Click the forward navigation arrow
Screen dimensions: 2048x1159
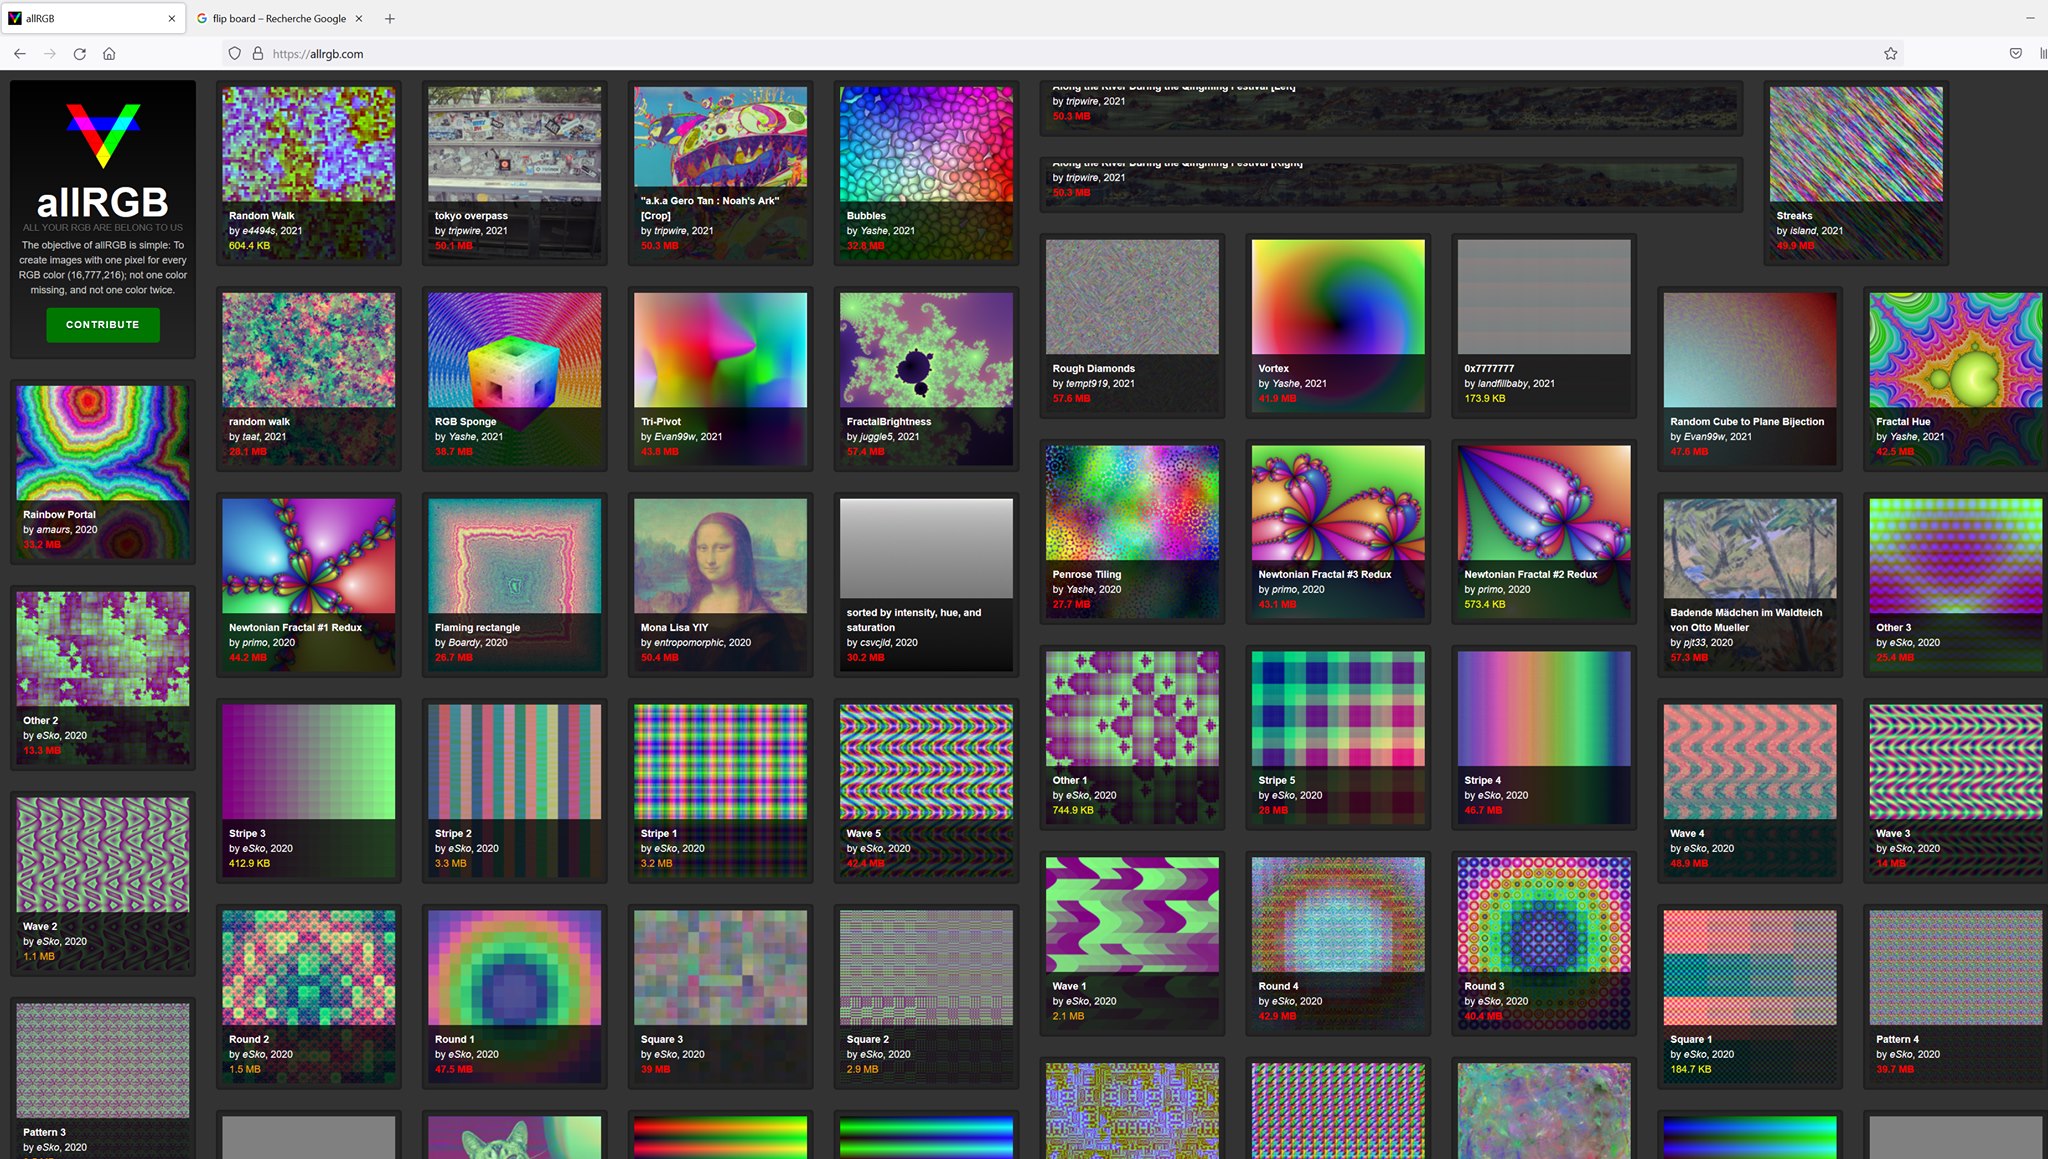pos(50,54)
